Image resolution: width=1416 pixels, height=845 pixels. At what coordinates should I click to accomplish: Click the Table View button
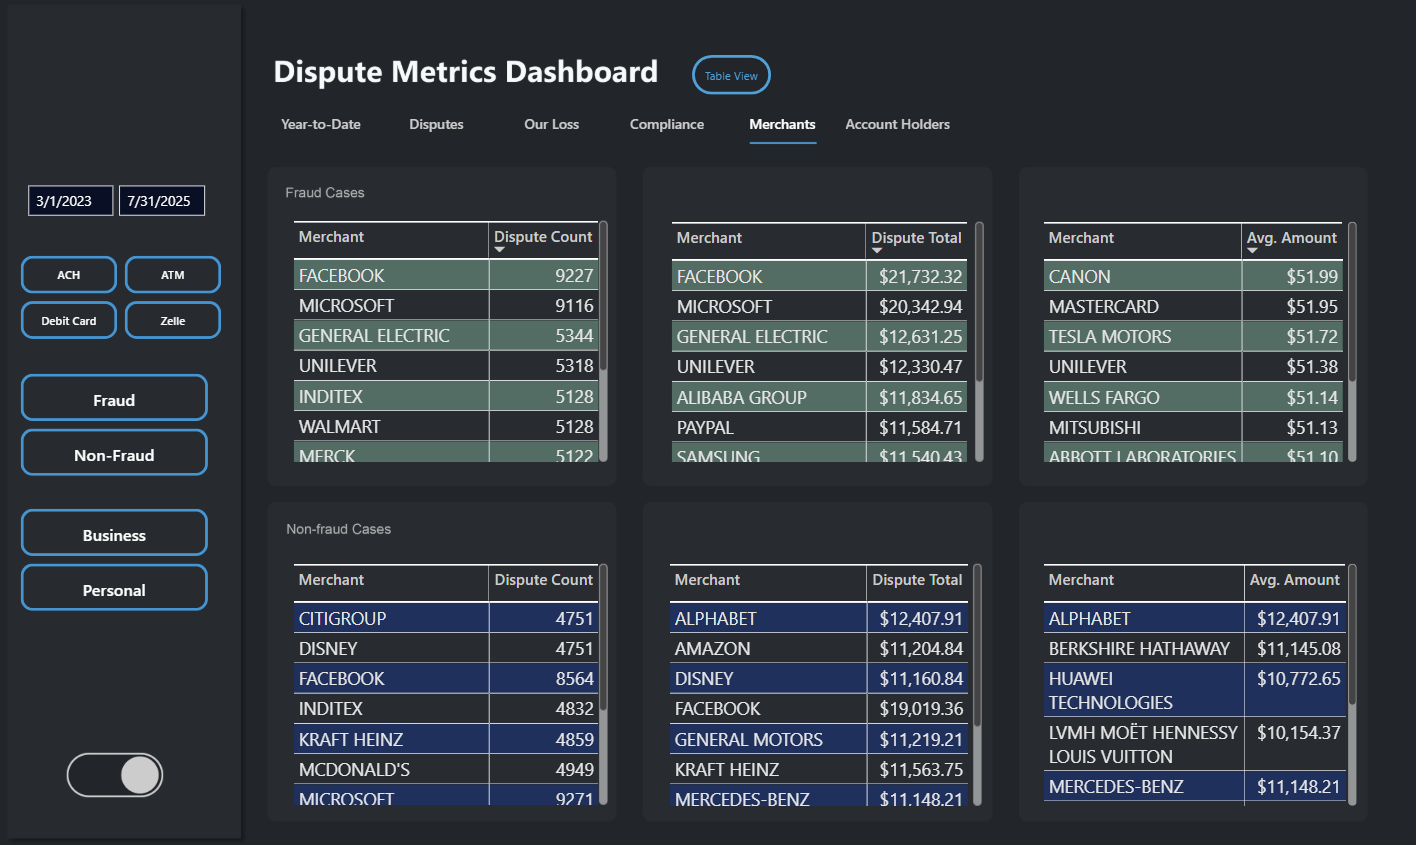coord(731,74)
